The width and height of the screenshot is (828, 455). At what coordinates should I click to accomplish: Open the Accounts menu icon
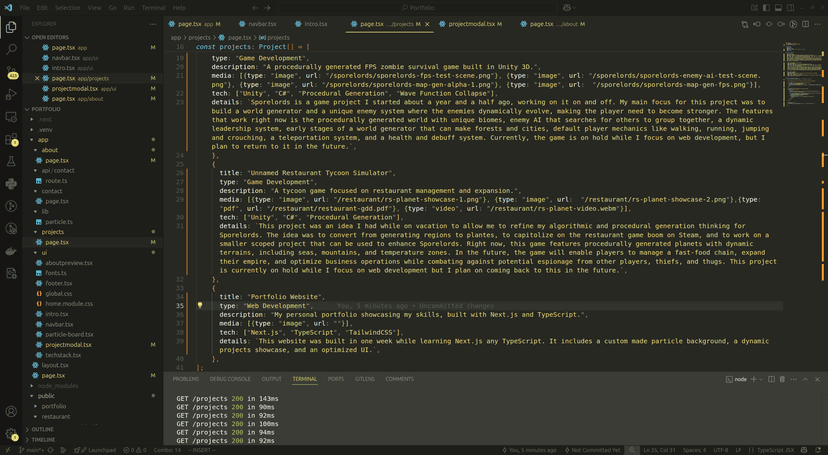tap(11, 411)
